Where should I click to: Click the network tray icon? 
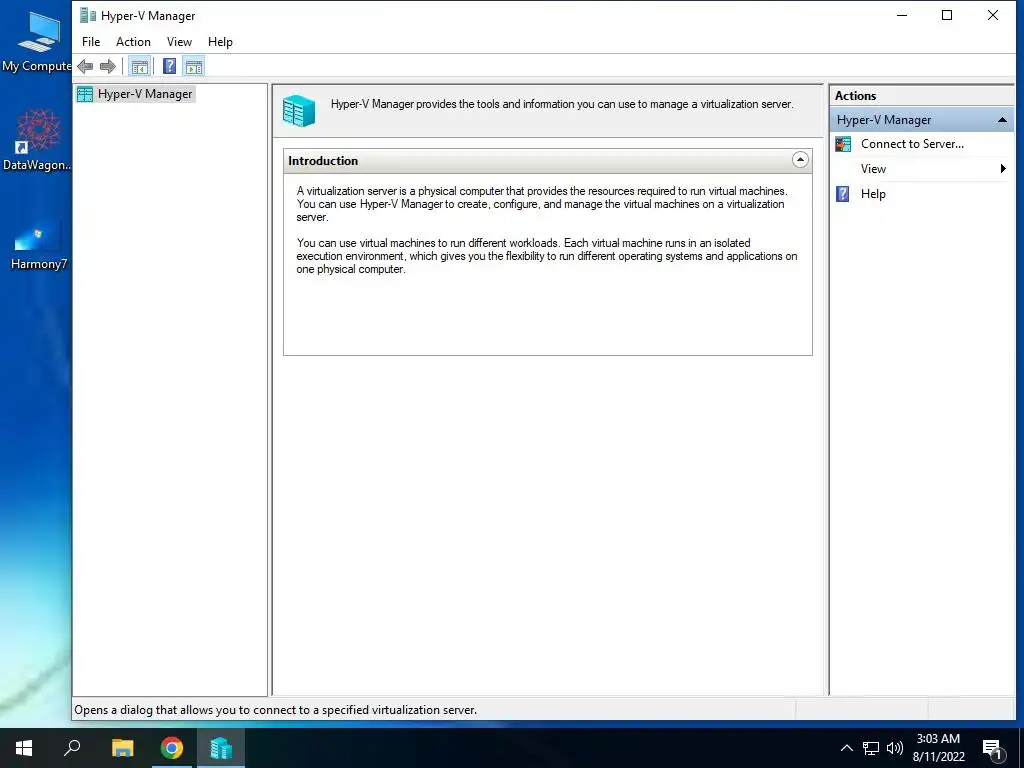(x=871, y=748)
